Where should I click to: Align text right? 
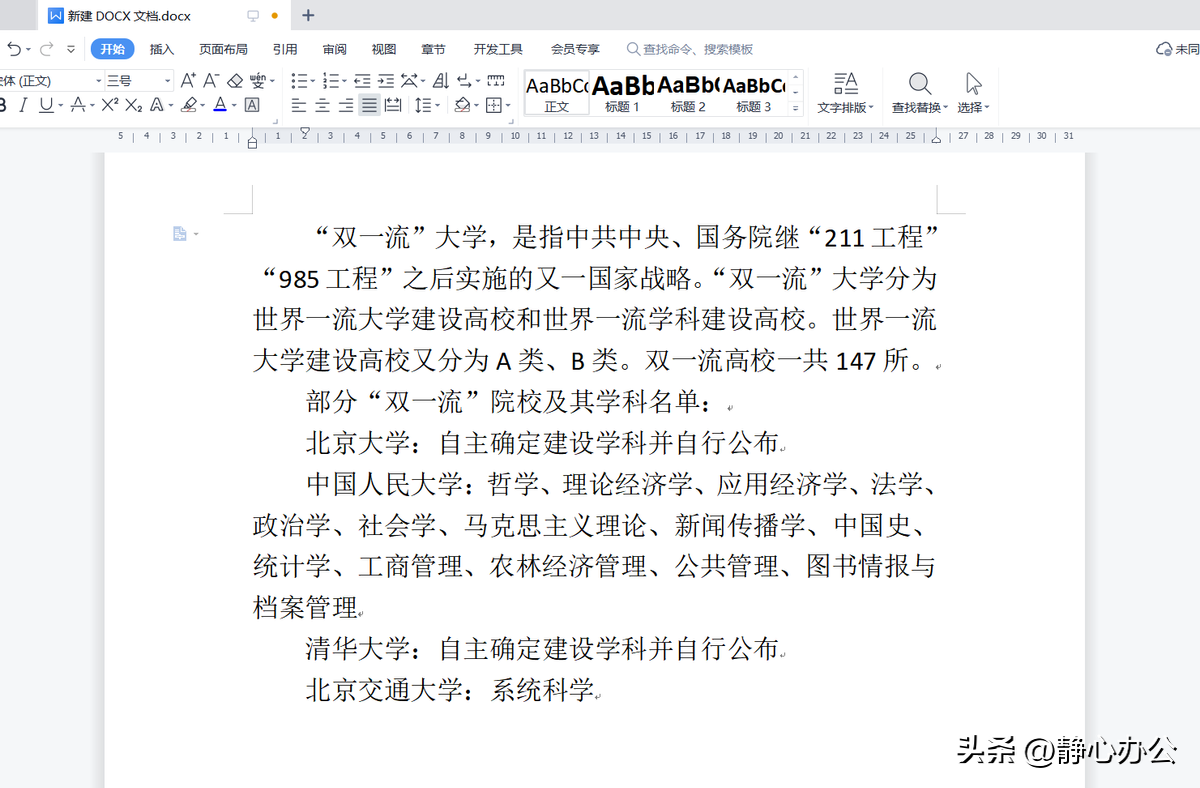[x=345, y=105]
